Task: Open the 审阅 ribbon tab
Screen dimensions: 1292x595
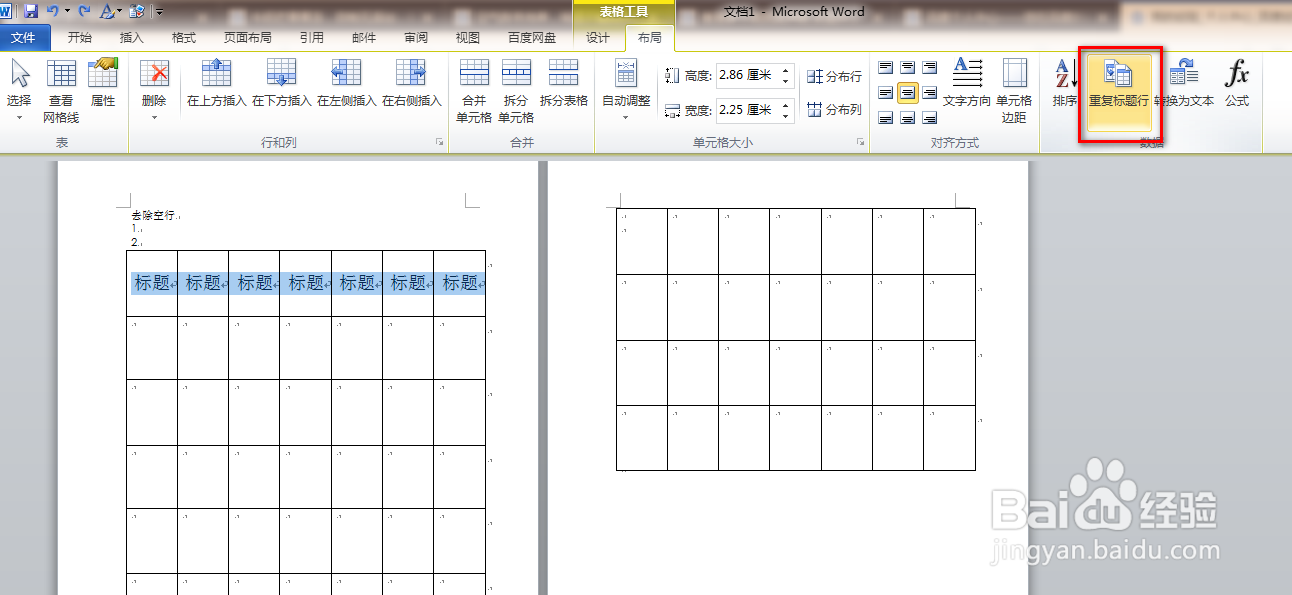Action: pyautogui.click(x=416, y=38)
